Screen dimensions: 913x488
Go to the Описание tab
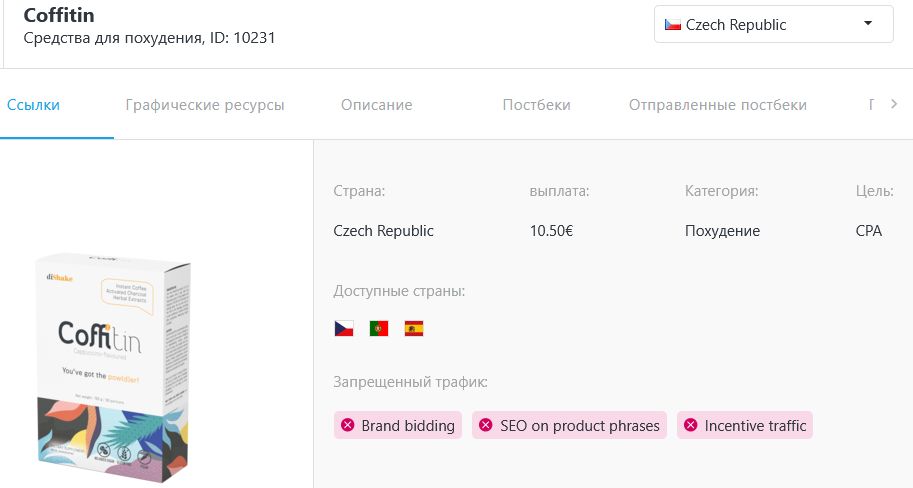click(x=376, y=105)
